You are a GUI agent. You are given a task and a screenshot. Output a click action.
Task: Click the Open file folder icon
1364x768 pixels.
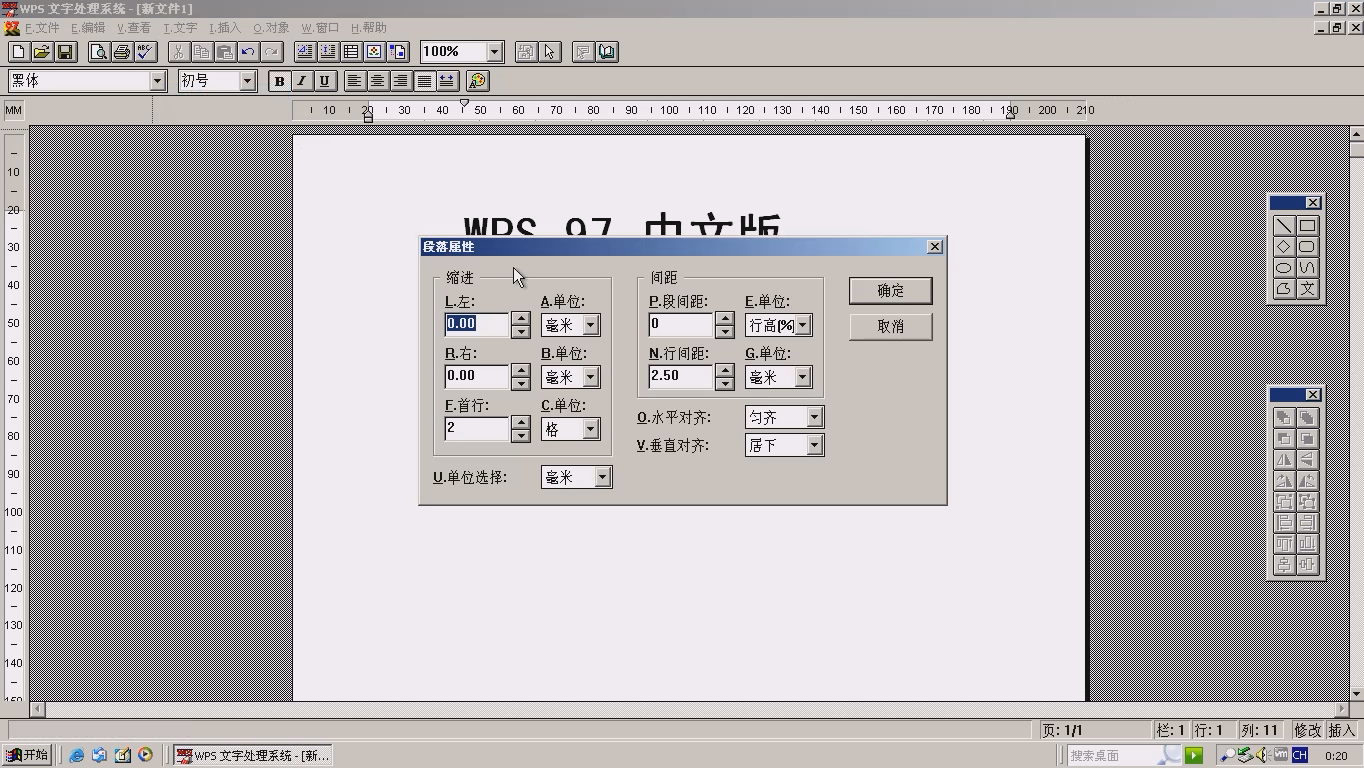click(42, 52)
